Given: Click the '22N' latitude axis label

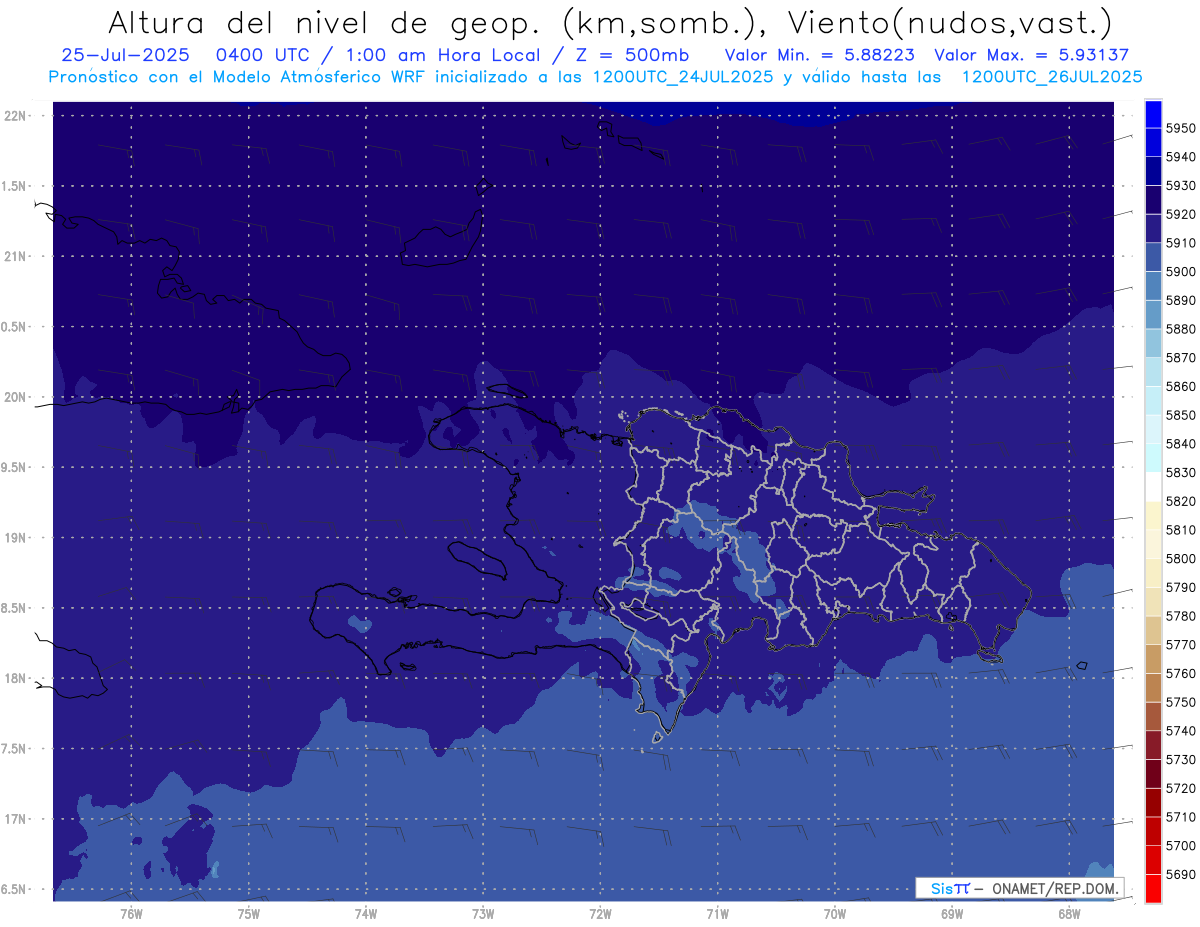Looking at the screenshot, I should point(17,116).
